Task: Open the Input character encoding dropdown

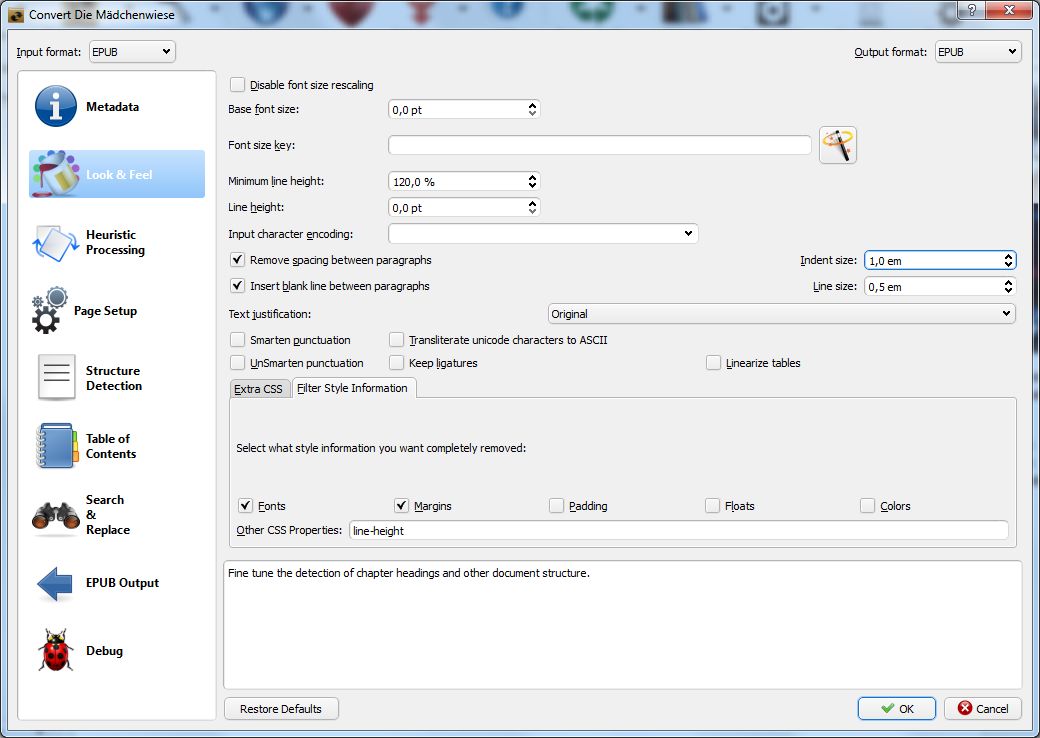Action: coord(543,233)
